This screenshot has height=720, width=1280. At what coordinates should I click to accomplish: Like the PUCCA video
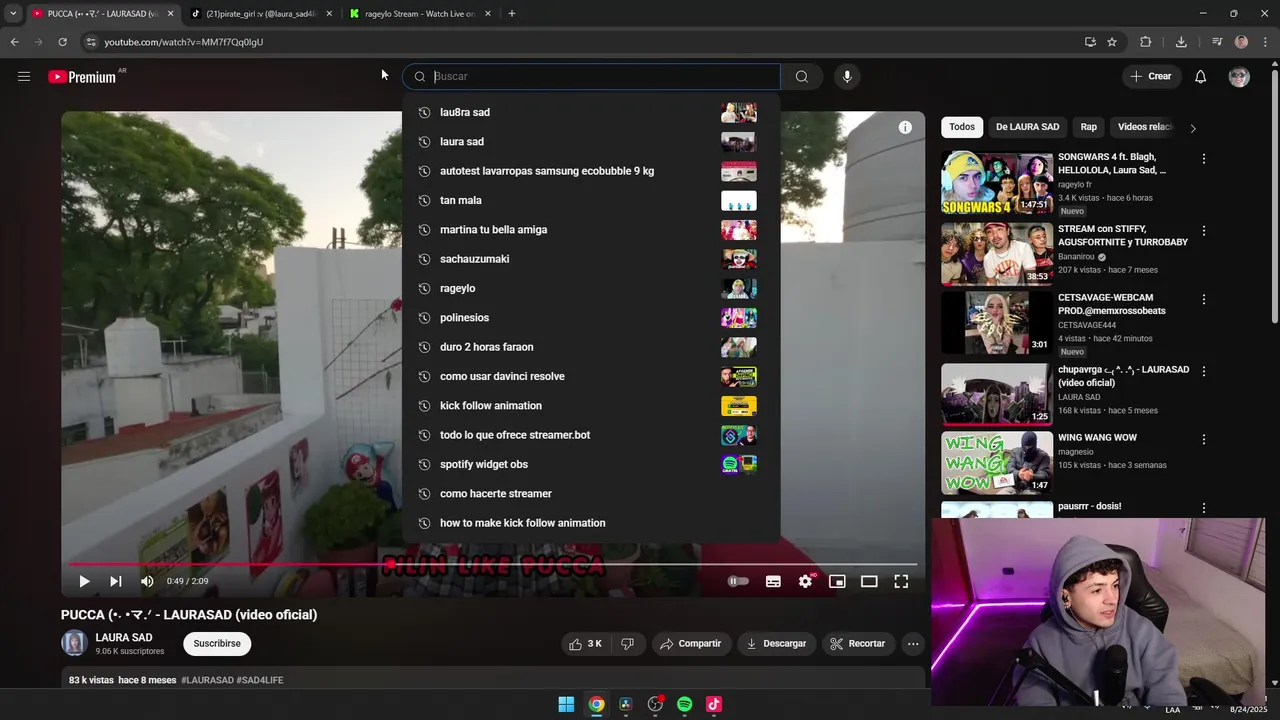point(585,644)
